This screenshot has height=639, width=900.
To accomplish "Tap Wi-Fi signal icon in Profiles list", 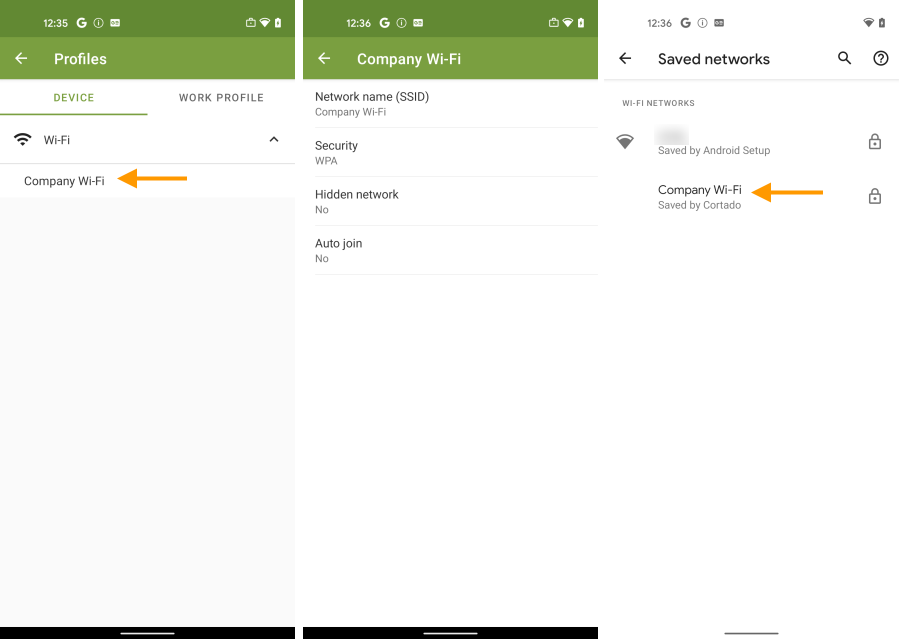I will click(22, 140).
